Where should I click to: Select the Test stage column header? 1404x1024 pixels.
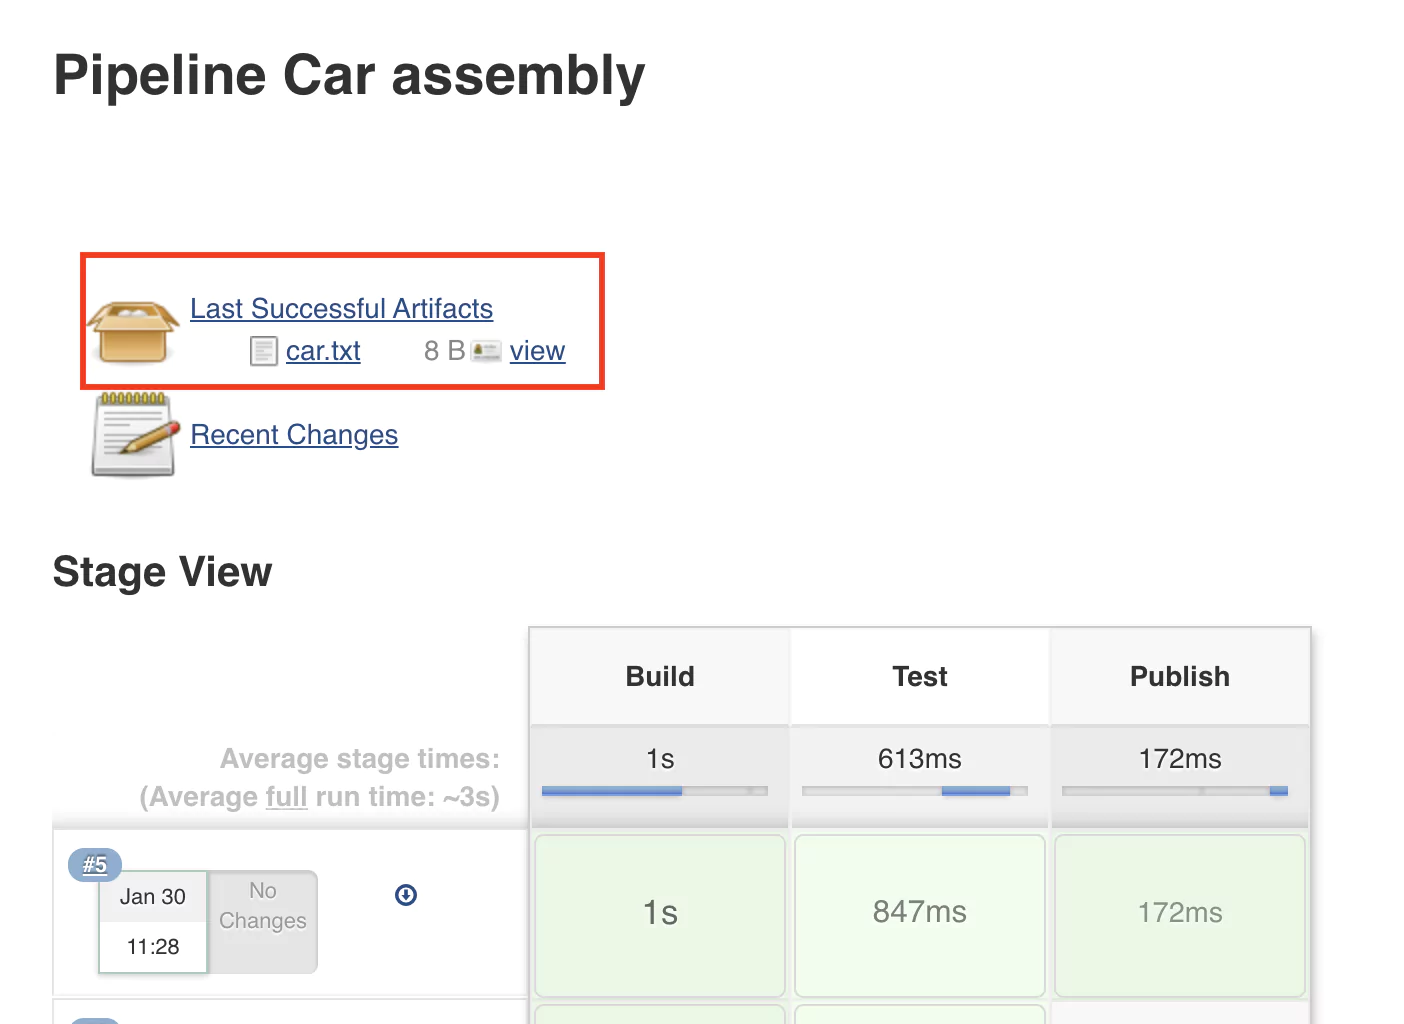(920, 677)
